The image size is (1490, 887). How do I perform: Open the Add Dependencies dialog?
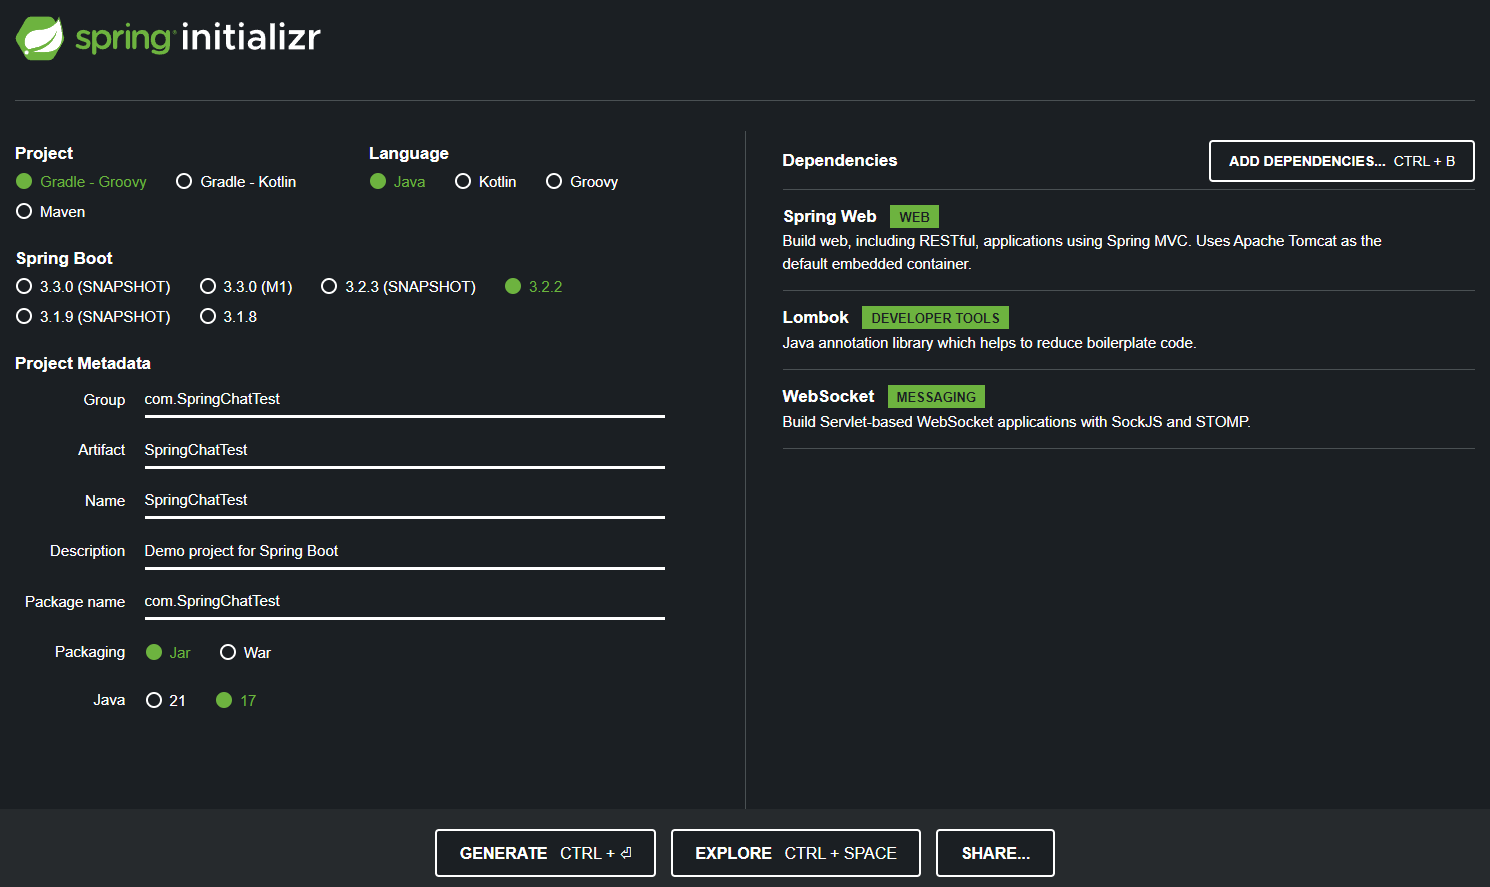[1342, 161]
